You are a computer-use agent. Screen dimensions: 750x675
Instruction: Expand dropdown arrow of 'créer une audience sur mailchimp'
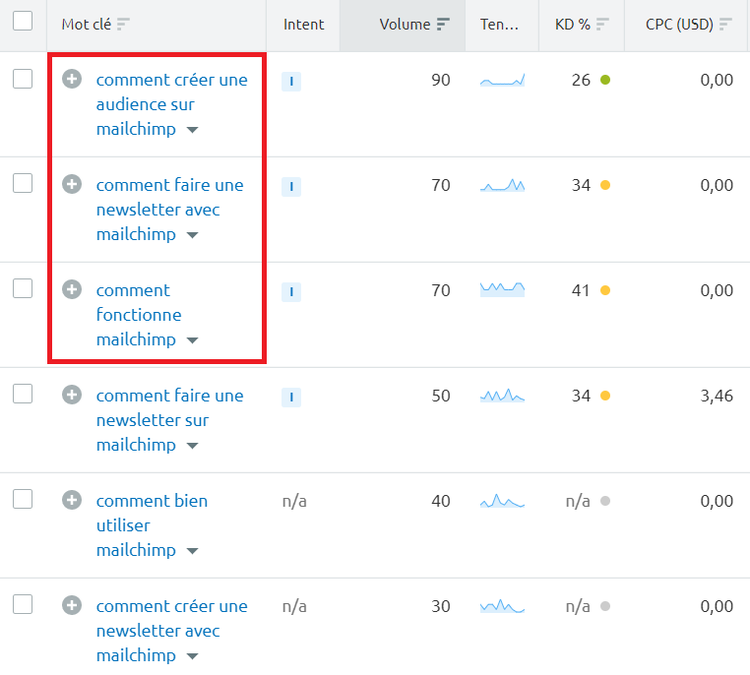(x=192, y=130)
